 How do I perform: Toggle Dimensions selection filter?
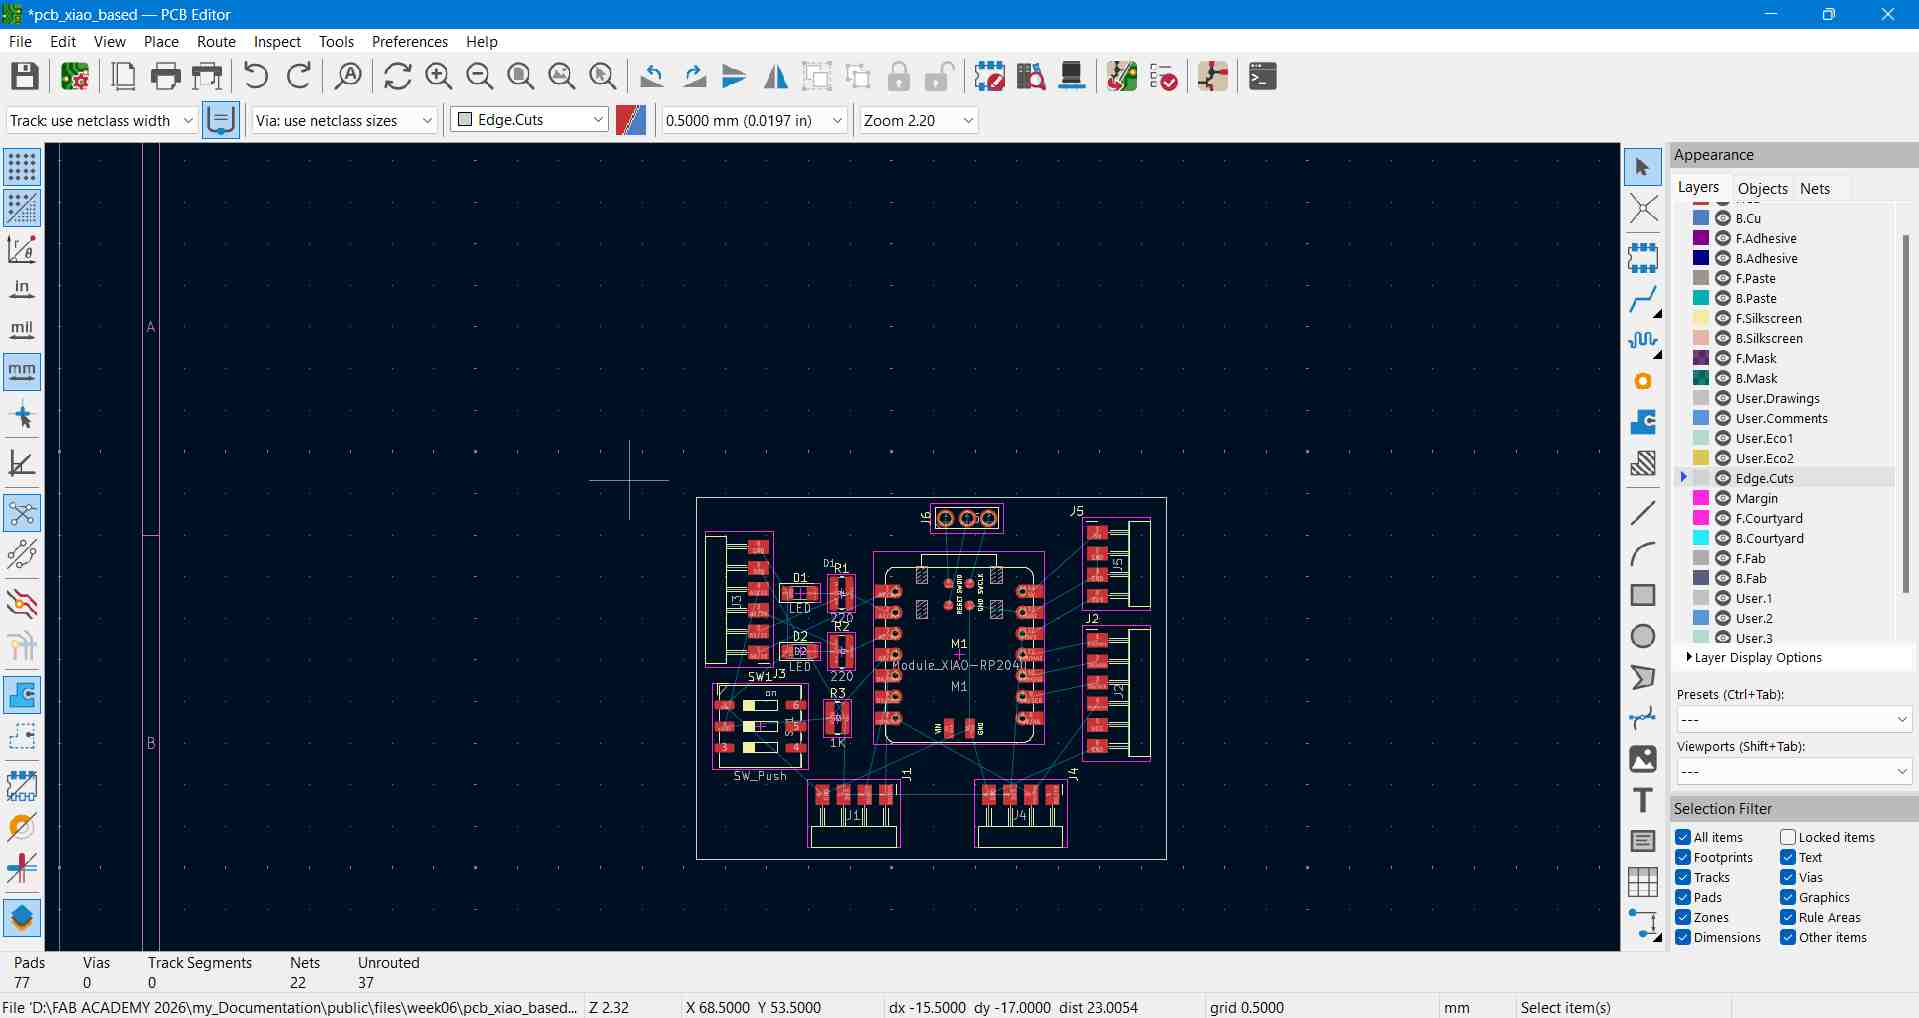coord(1683,937)
